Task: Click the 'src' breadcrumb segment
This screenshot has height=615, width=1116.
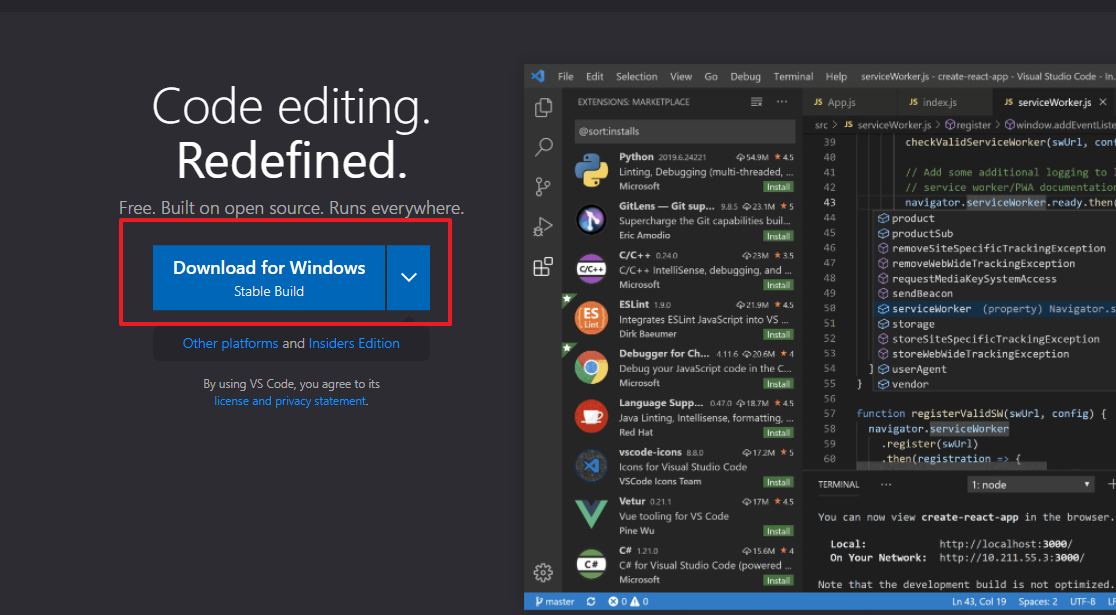Action: pos(821,125)
